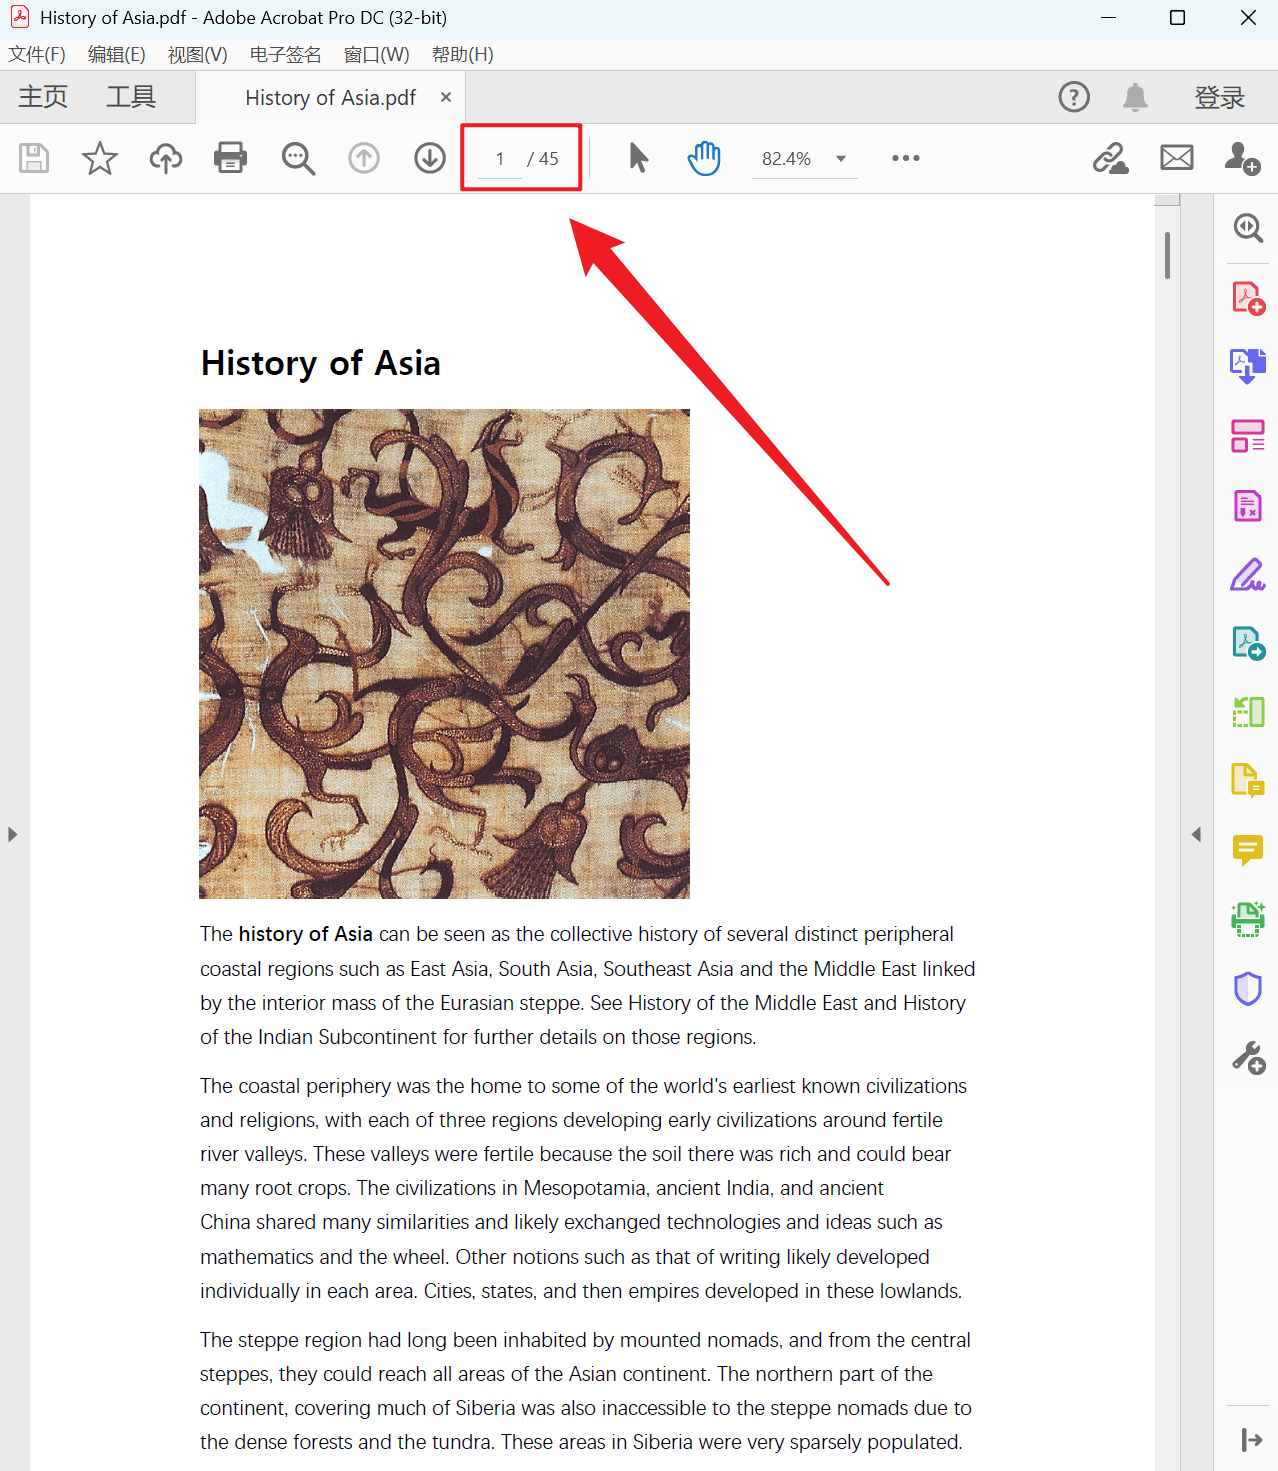The height and width of the screenshot is (1471, 1278).
Task: Switch to the 主页 tab
Action: point(42,97)
